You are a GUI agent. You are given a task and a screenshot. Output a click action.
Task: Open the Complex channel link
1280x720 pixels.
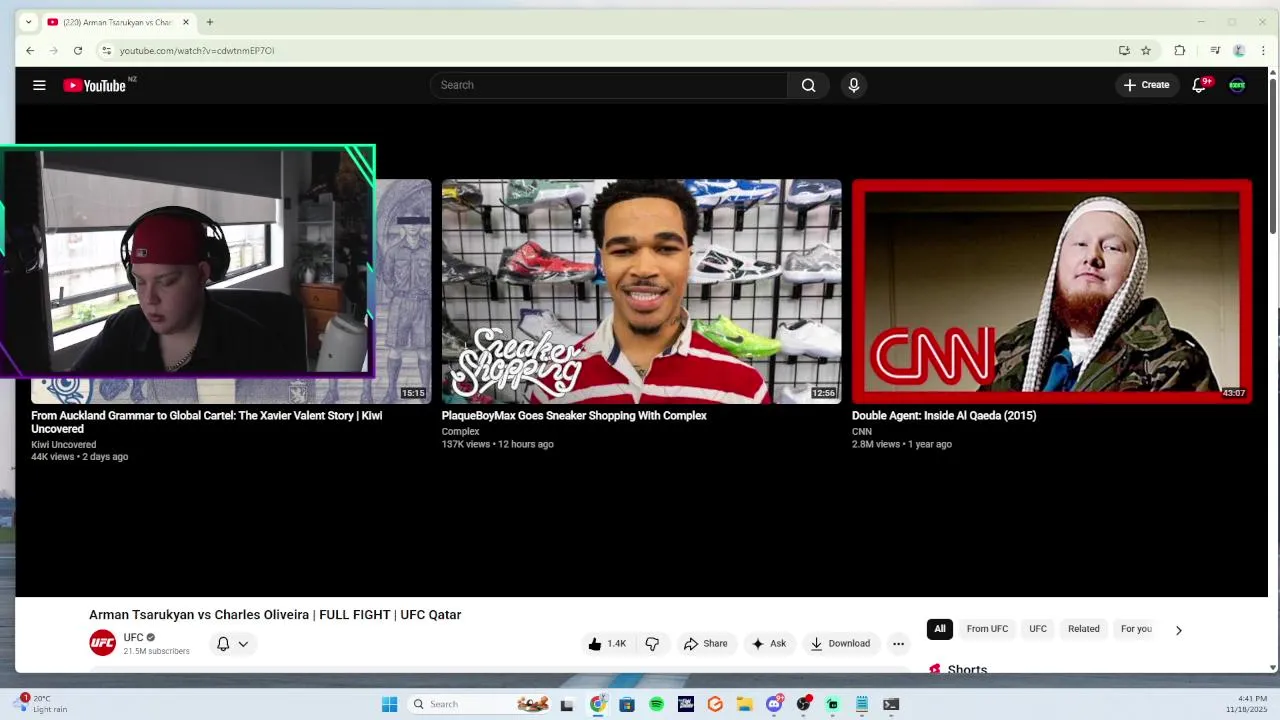[x=461, y=432]
